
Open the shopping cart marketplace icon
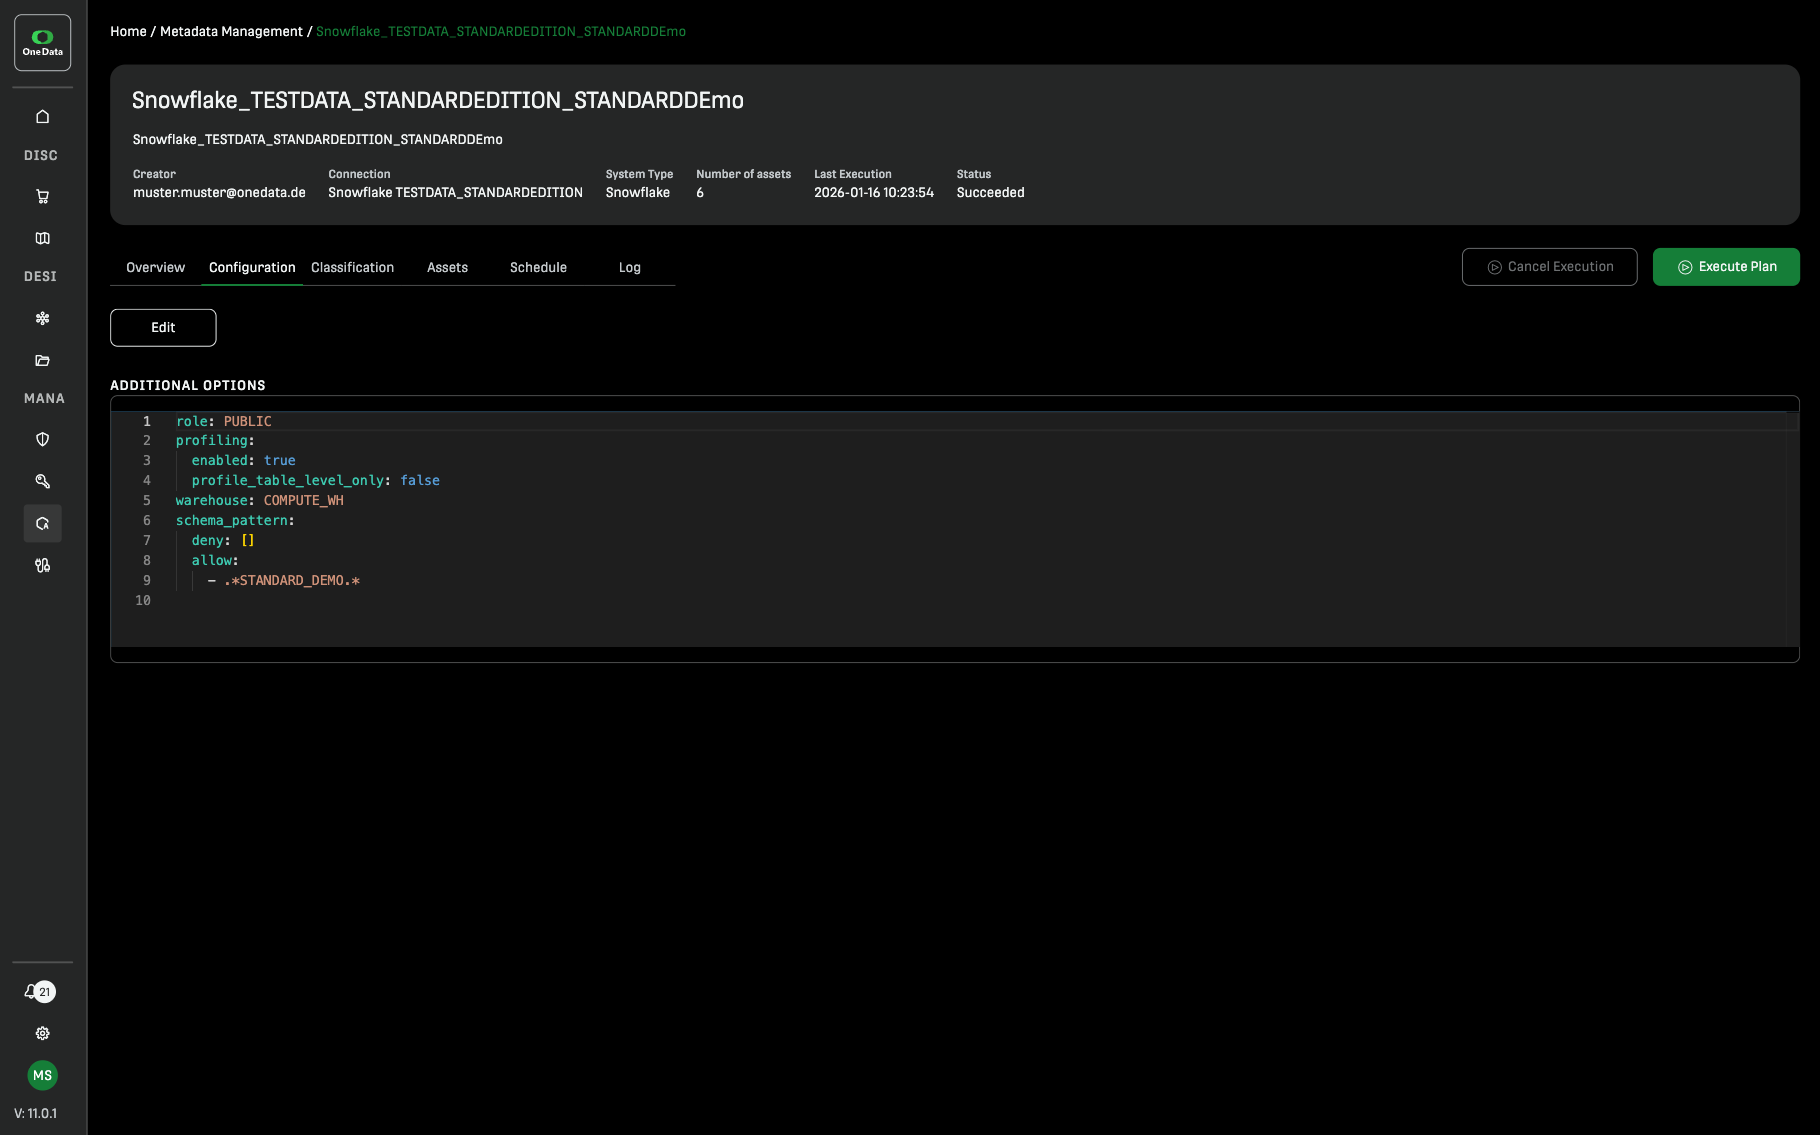click(42, 197)
